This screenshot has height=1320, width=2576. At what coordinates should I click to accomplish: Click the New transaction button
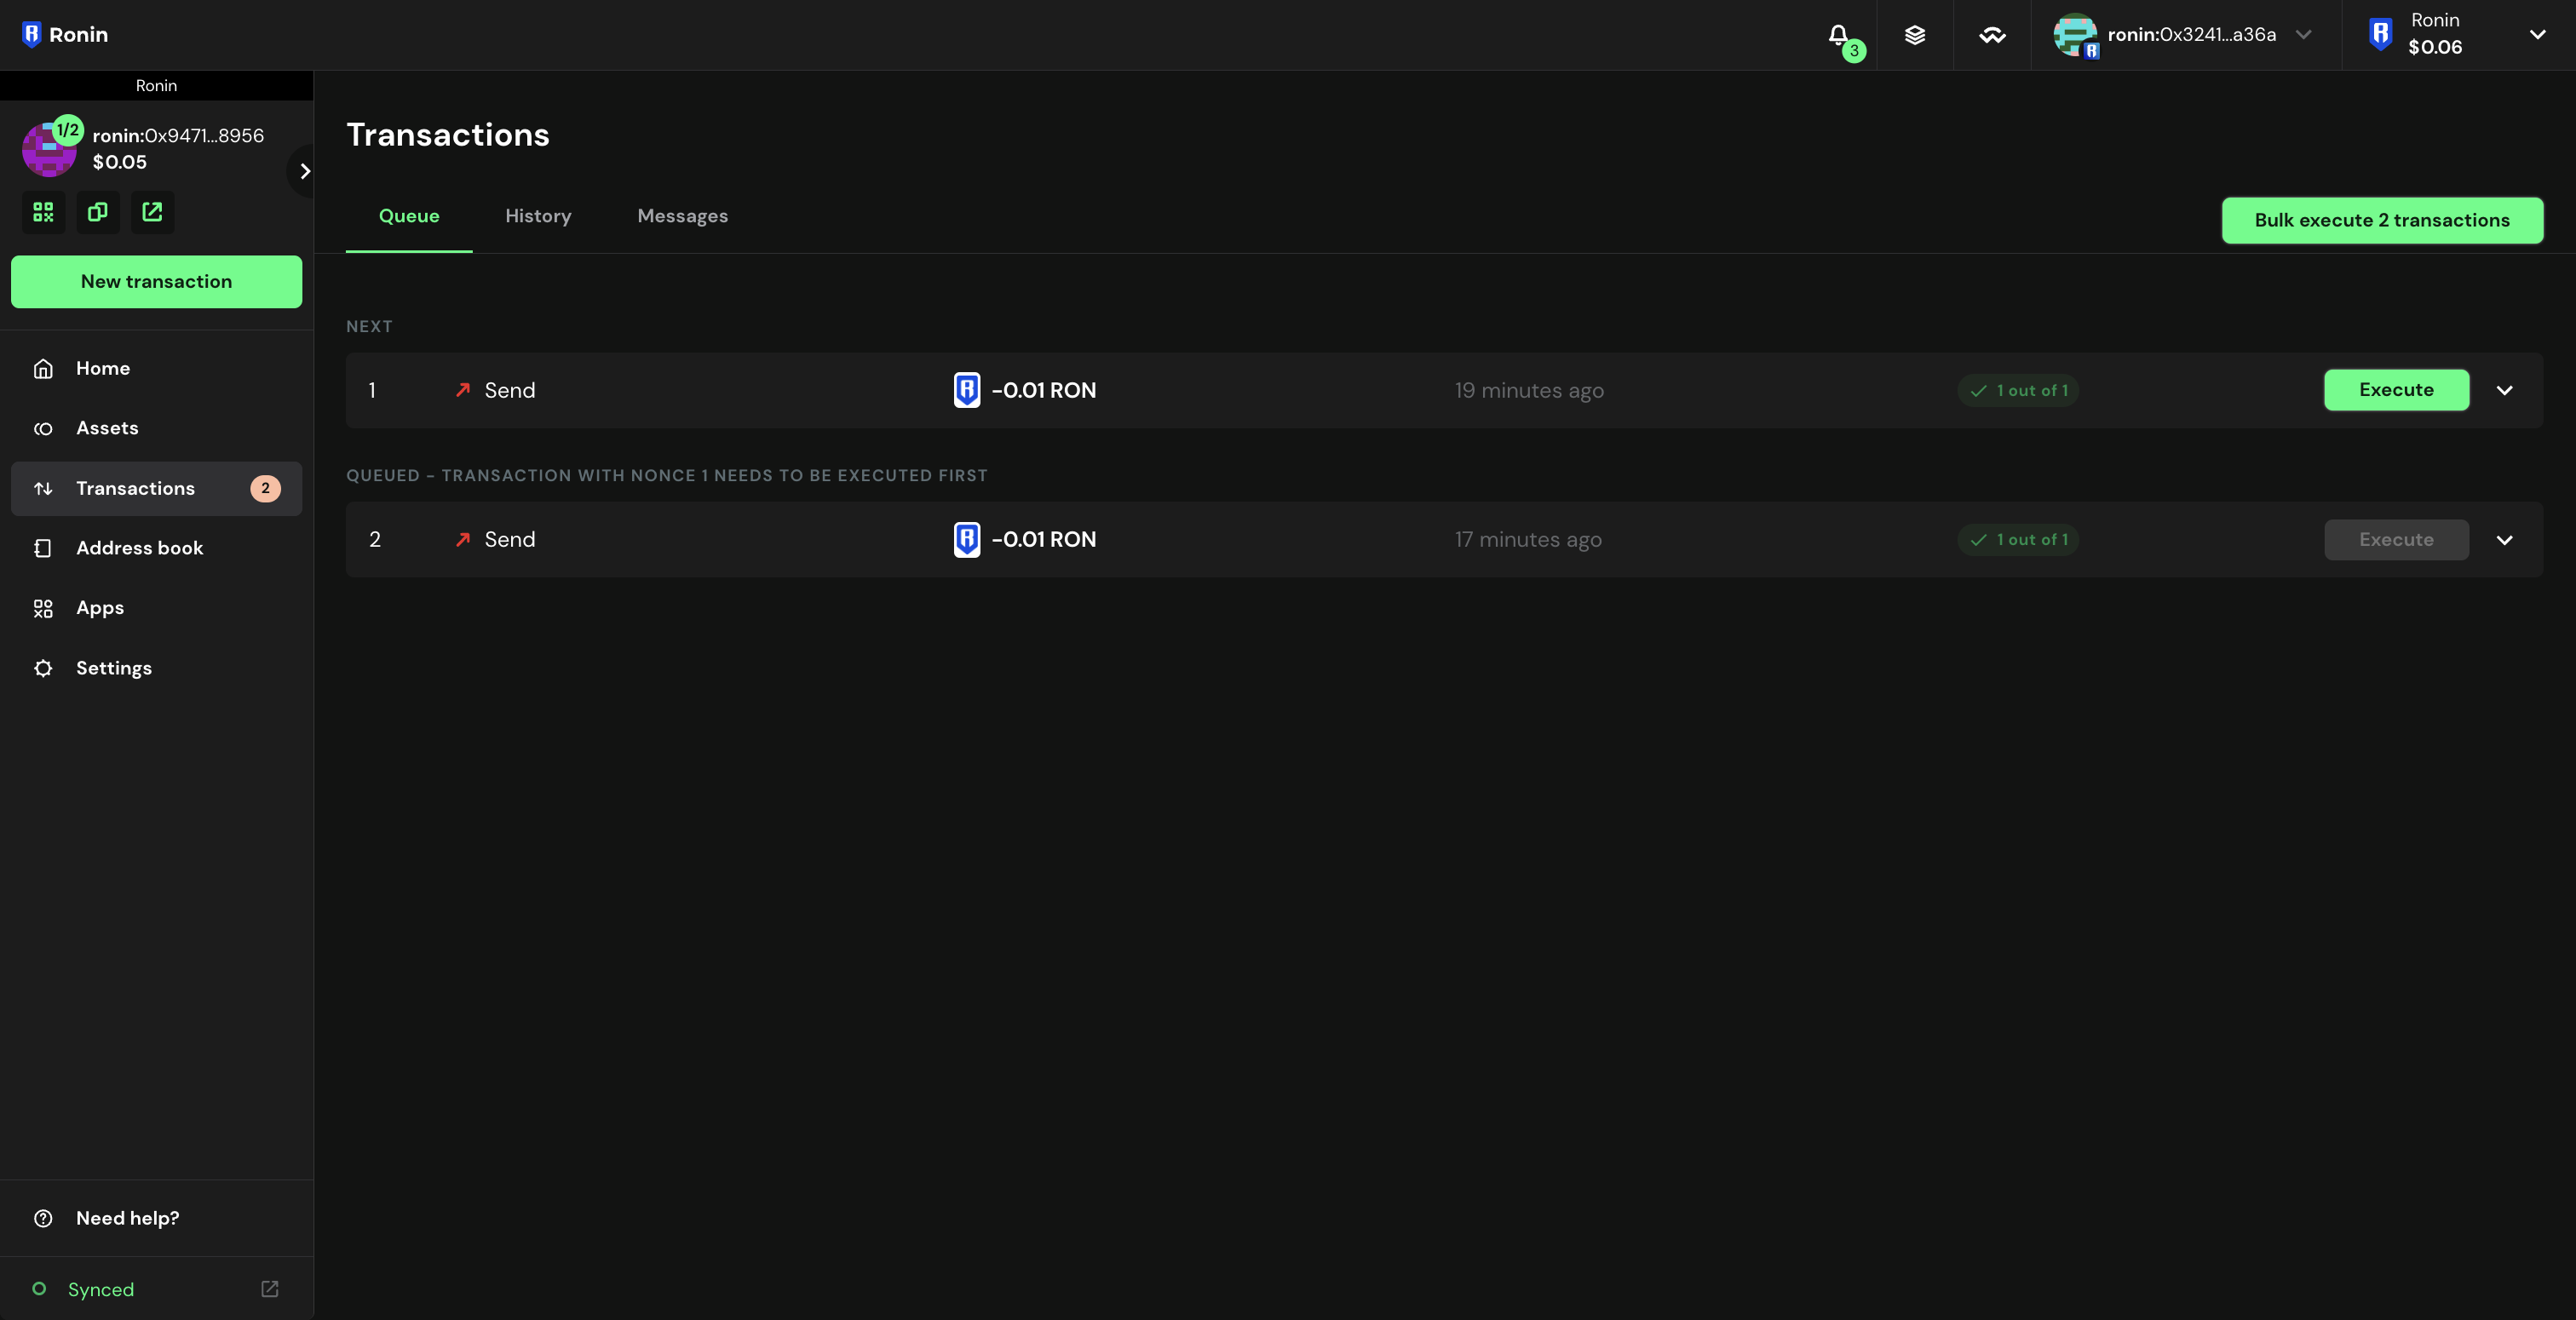click(156, 281)
